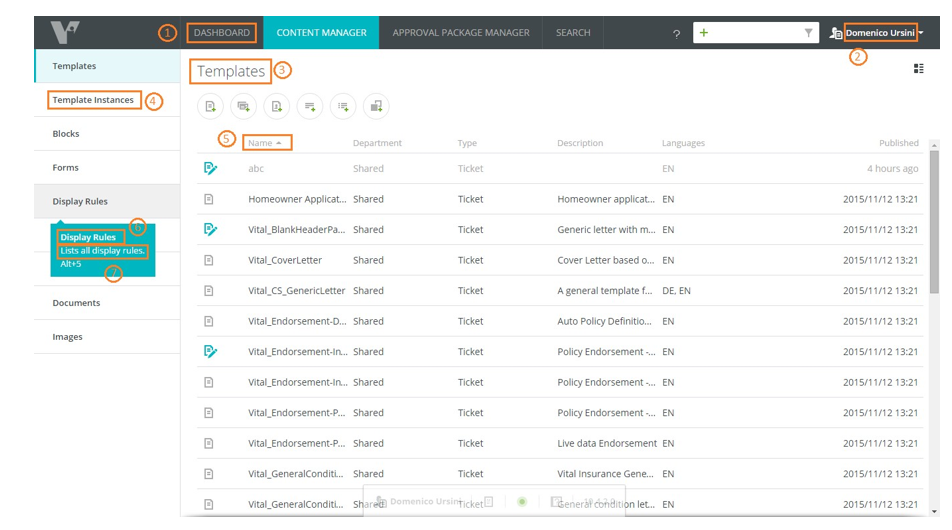
Task: Click document icon for Vital_CoverLetter row
Action: pos(209,260)
